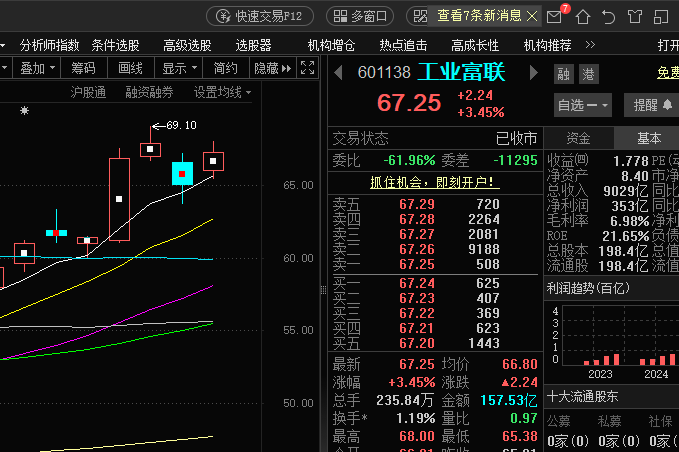This screenshot has width=679, height=452.
Task: Set a price alert with 提醒
Action: [x=652, y=105]
